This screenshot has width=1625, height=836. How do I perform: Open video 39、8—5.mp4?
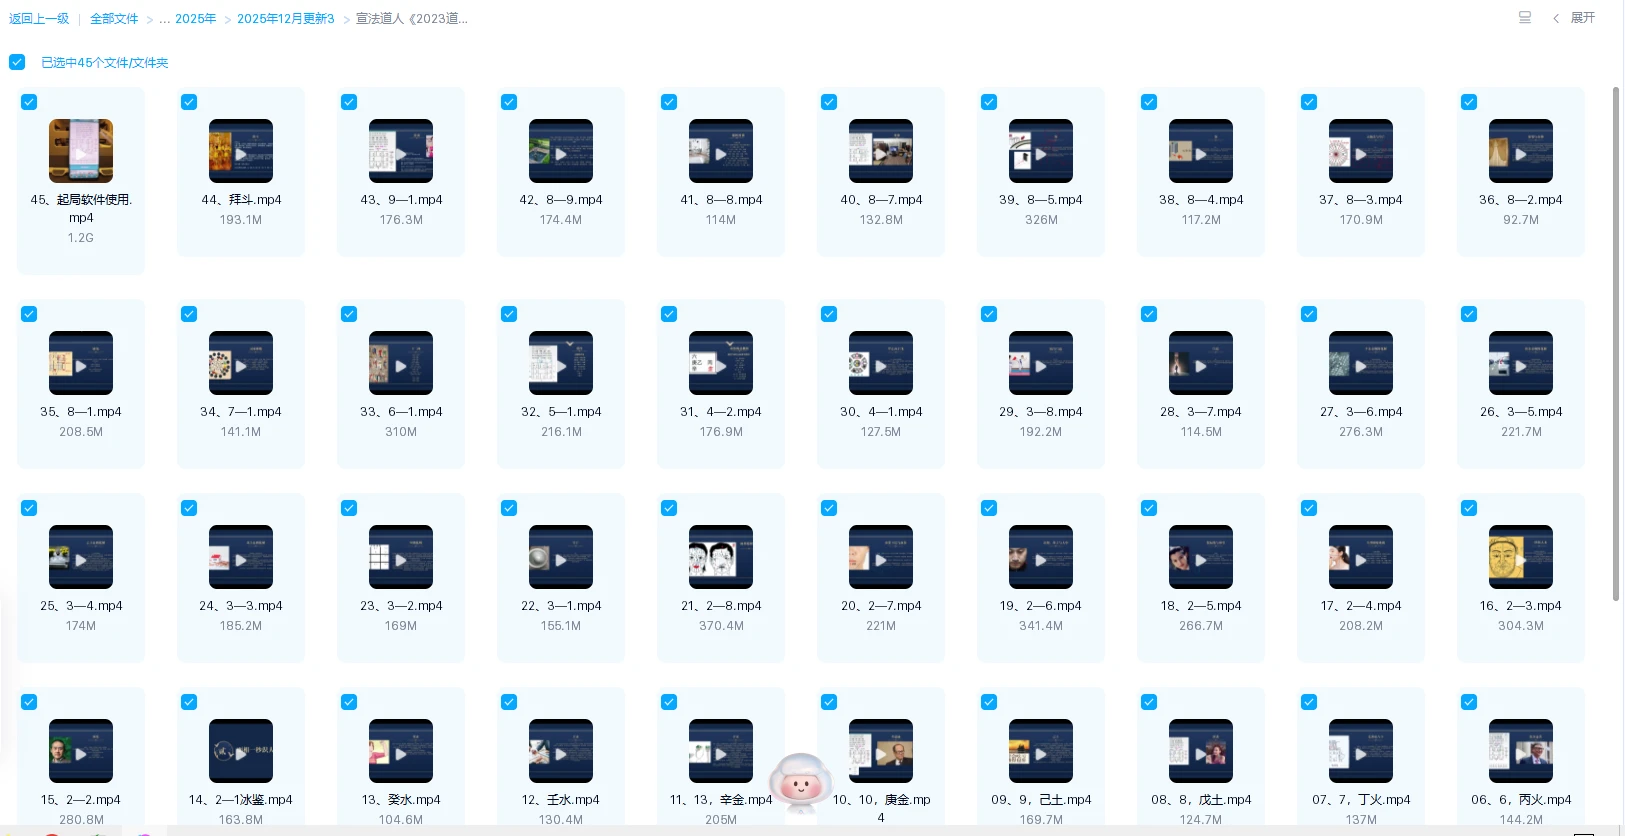pyautogui.click(x=1041, y=151)
